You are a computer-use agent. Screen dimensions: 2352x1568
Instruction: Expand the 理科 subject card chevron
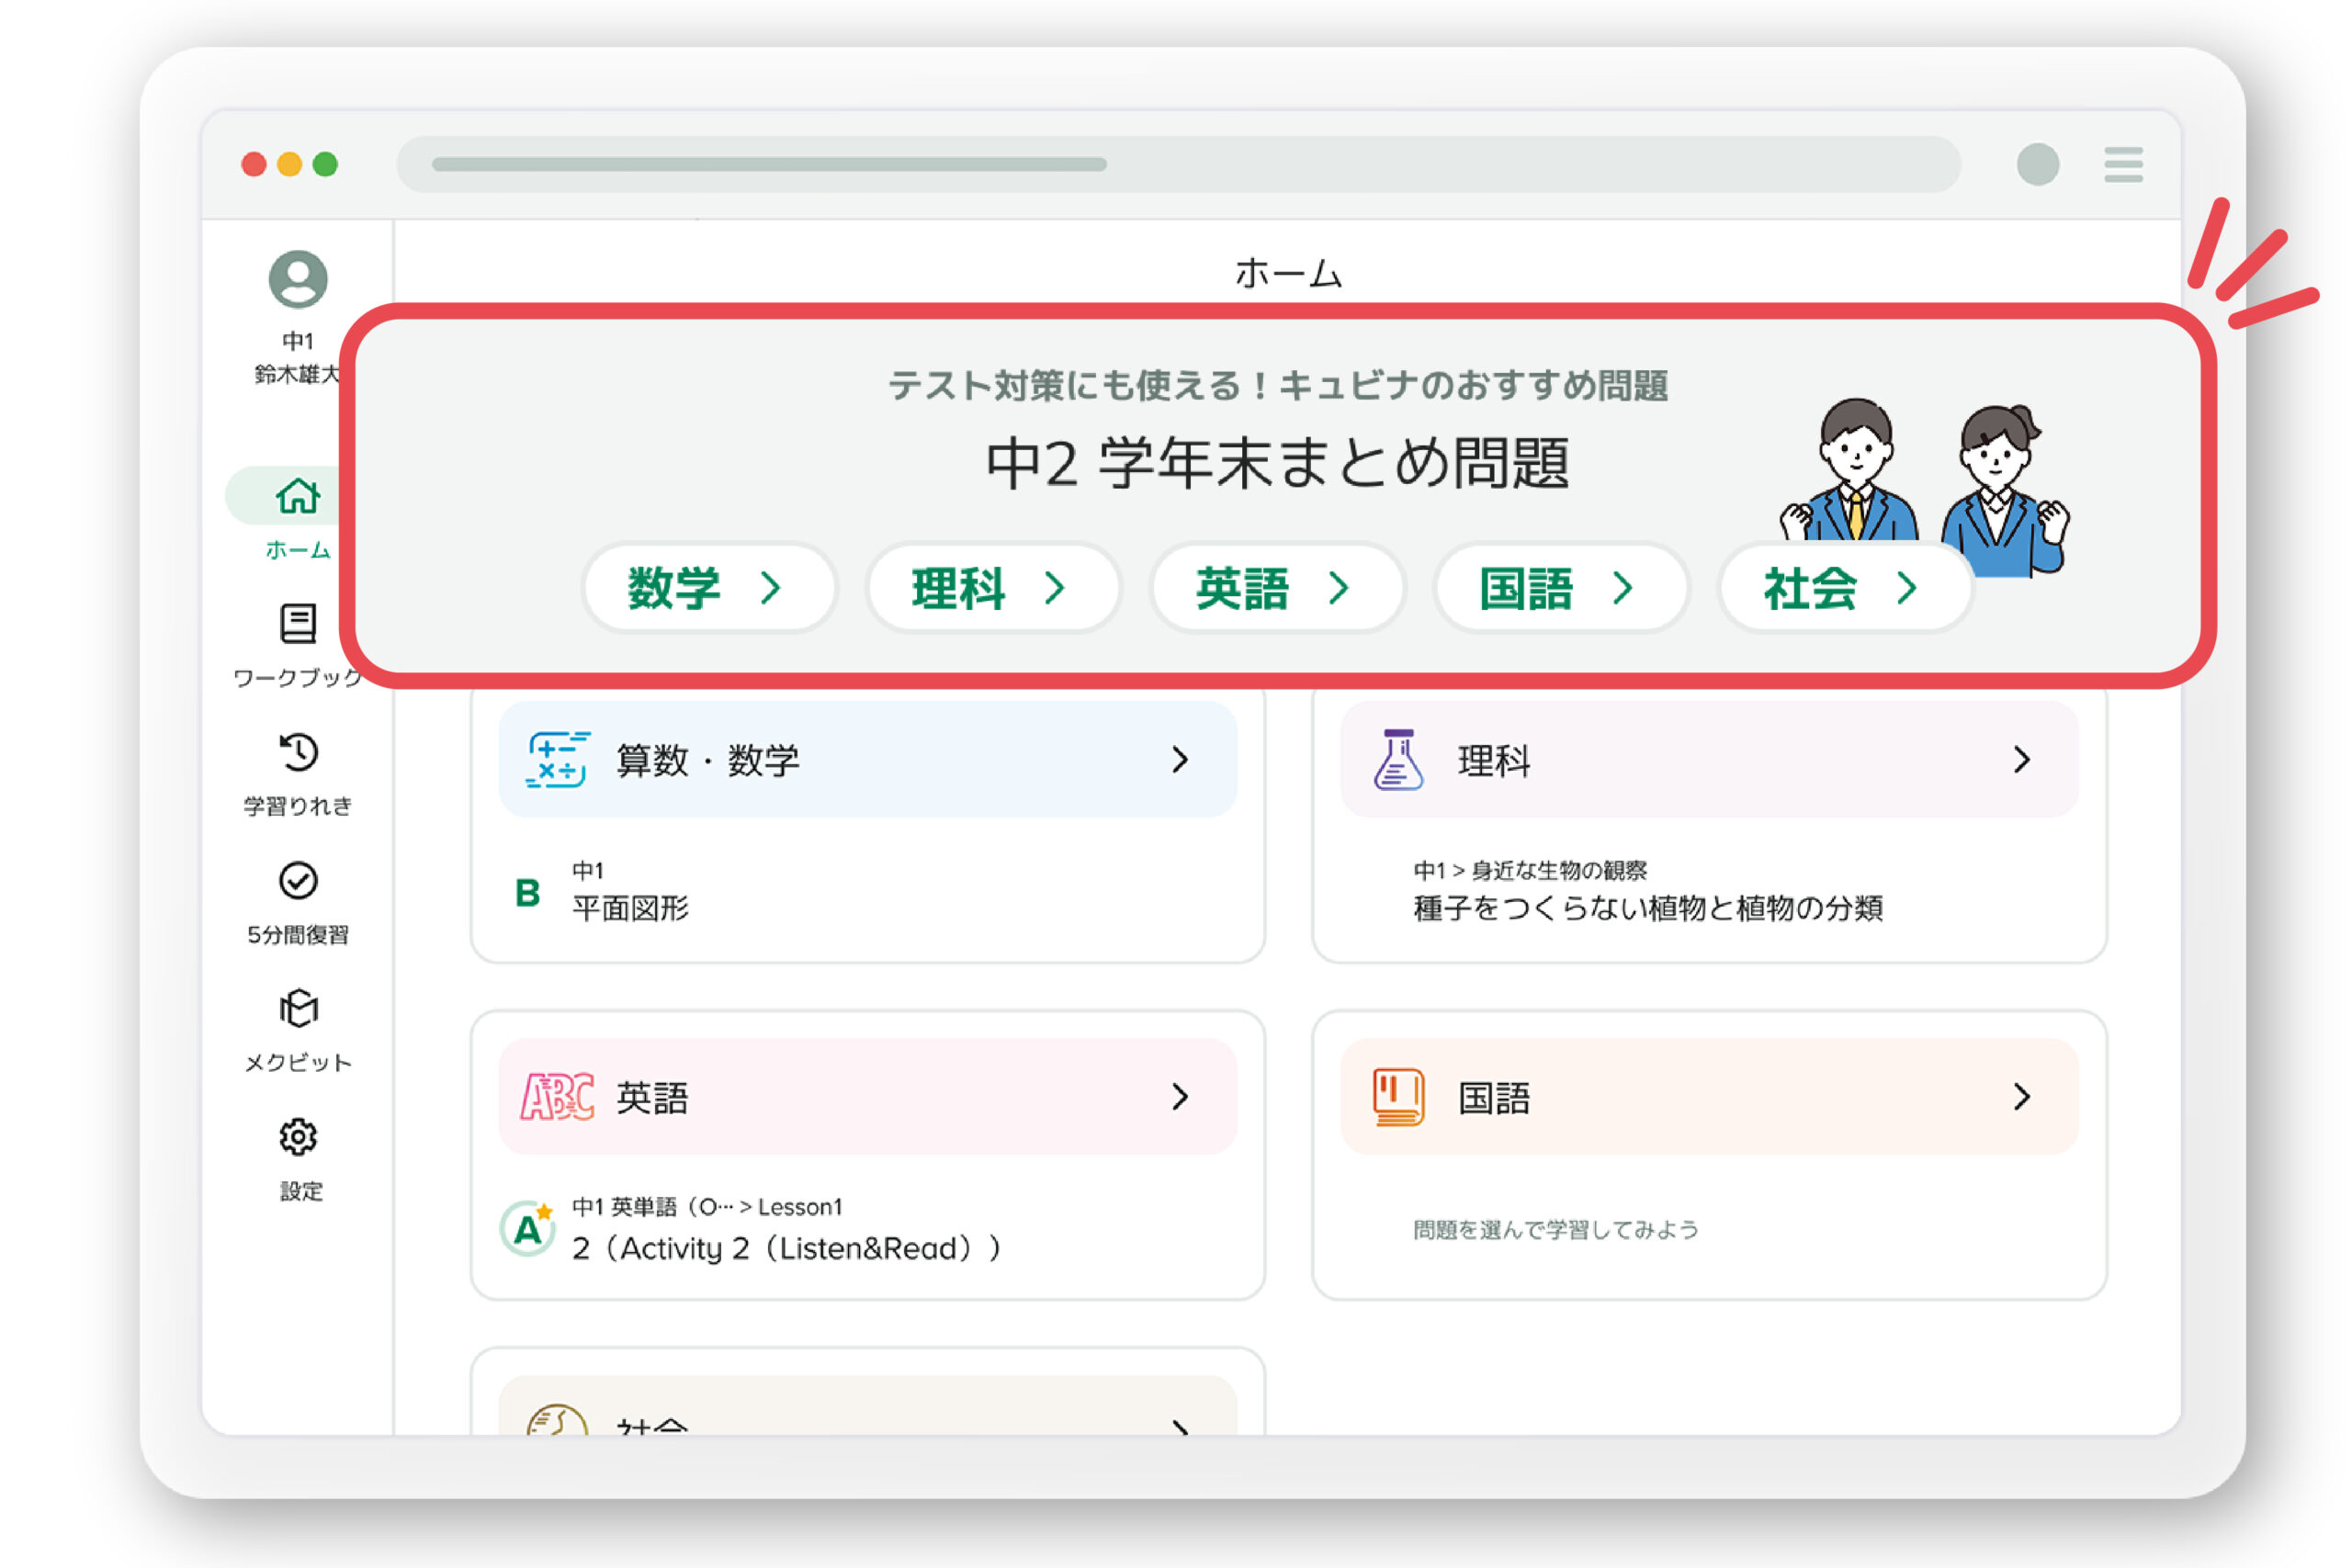pos(2021,760)
